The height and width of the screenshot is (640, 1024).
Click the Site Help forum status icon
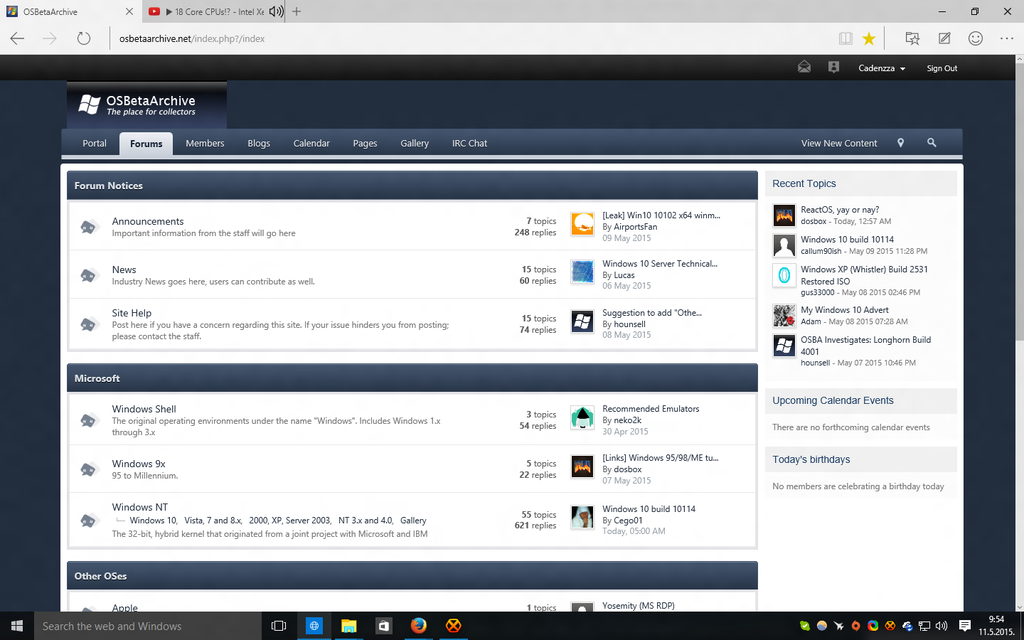(x=88, y=324)
